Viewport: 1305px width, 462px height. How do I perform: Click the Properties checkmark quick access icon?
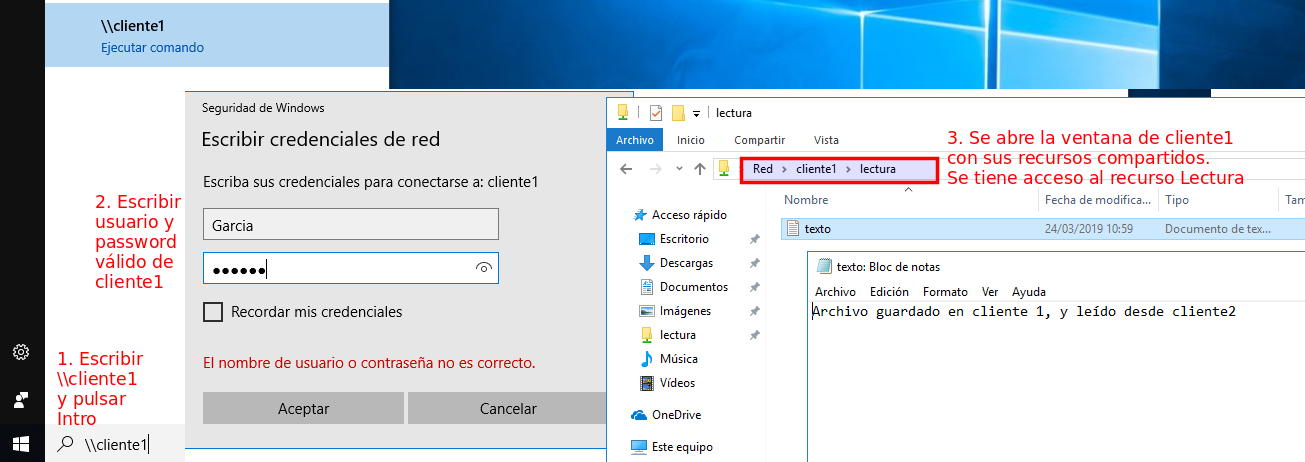(x=656, y=112)
